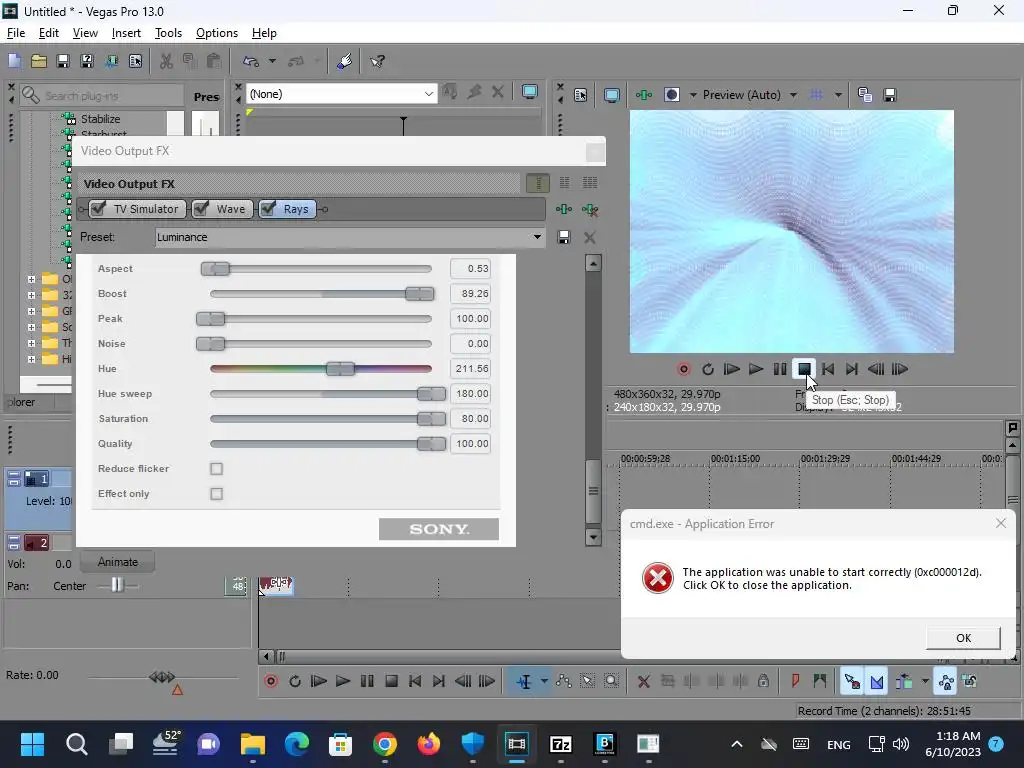Open the Insert menu

126,33
